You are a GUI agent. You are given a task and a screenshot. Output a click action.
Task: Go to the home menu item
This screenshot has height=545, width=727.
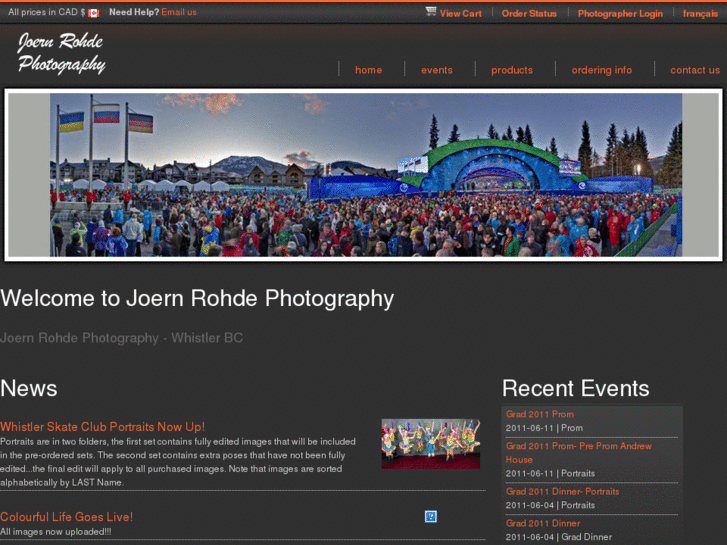(369, 70)
